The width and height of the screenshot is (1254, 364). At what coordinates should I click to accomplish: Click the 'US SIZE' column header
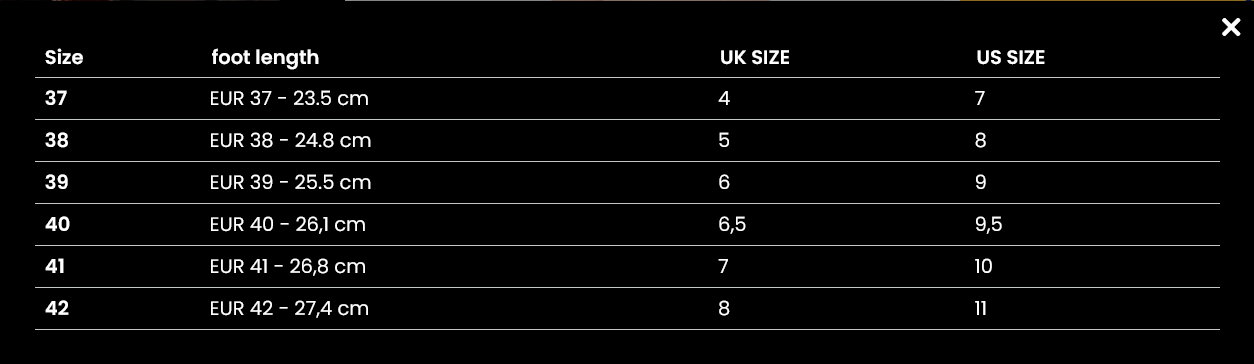[1011, 58]
